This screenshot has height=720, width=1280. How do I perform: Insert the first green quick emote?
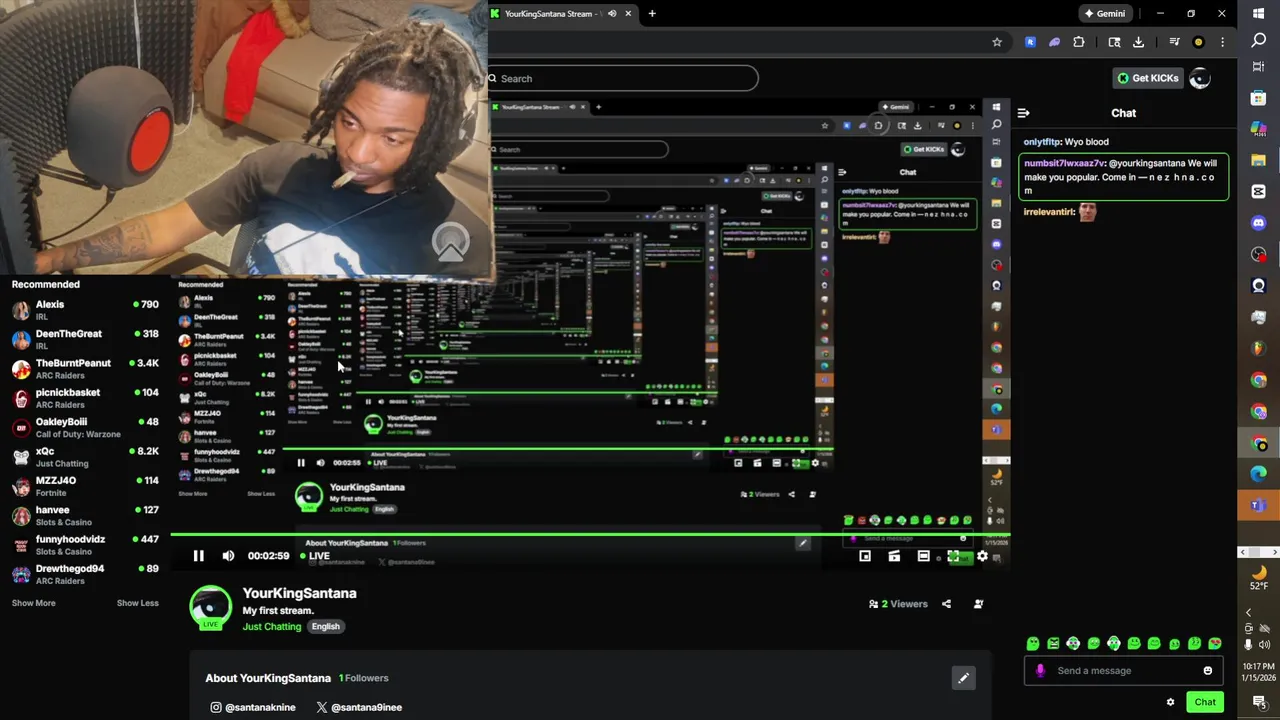[x=1033, y=643]
